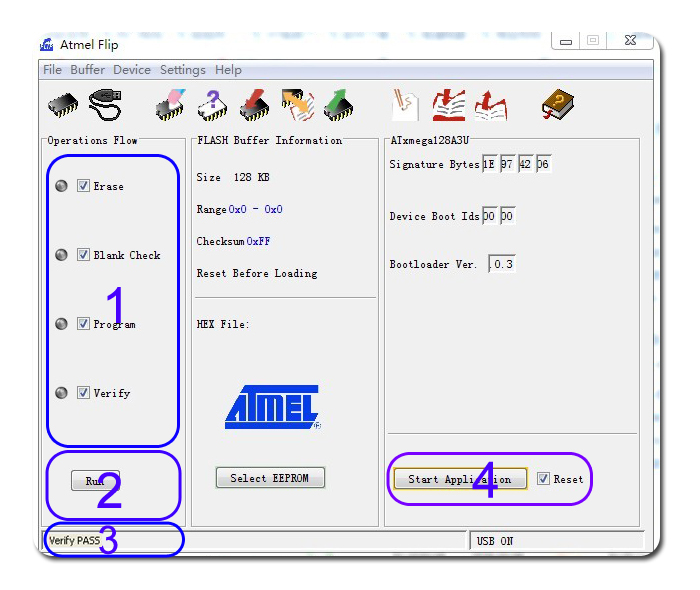Click the Run button
Screen dimensions: 700x590
coord(96,481)
